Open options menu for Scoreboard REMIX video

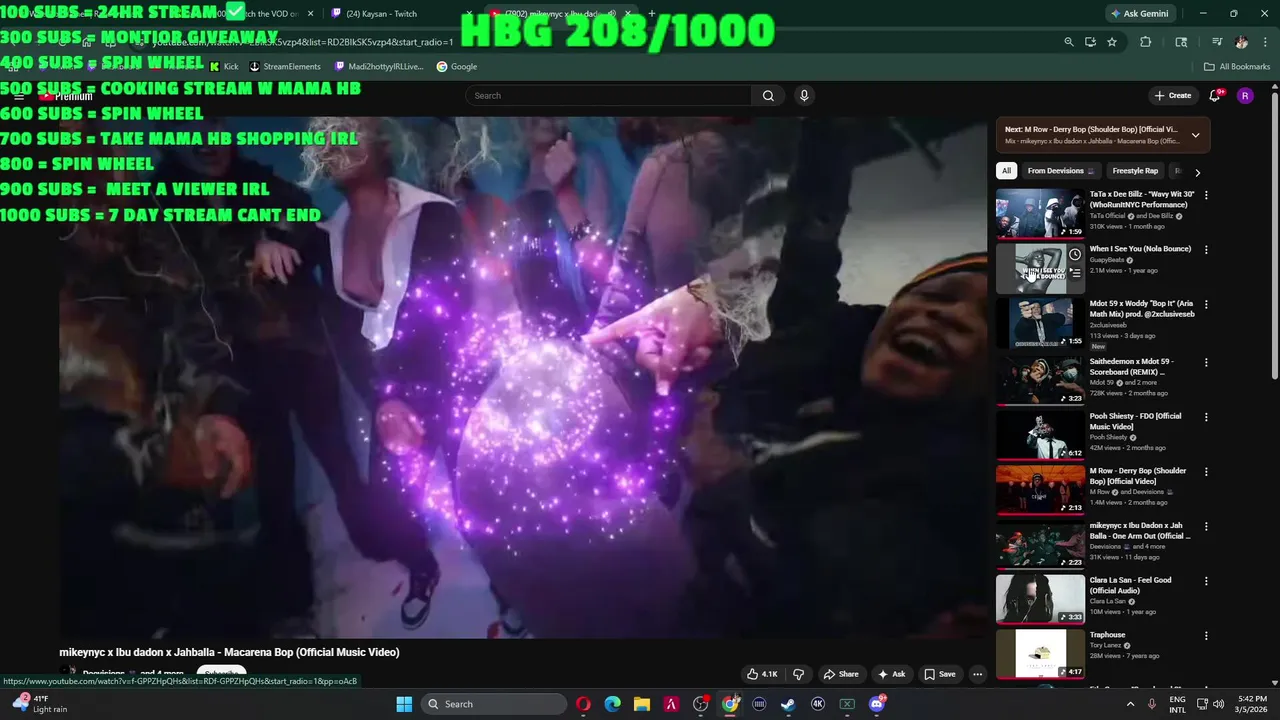point(1206,362)
